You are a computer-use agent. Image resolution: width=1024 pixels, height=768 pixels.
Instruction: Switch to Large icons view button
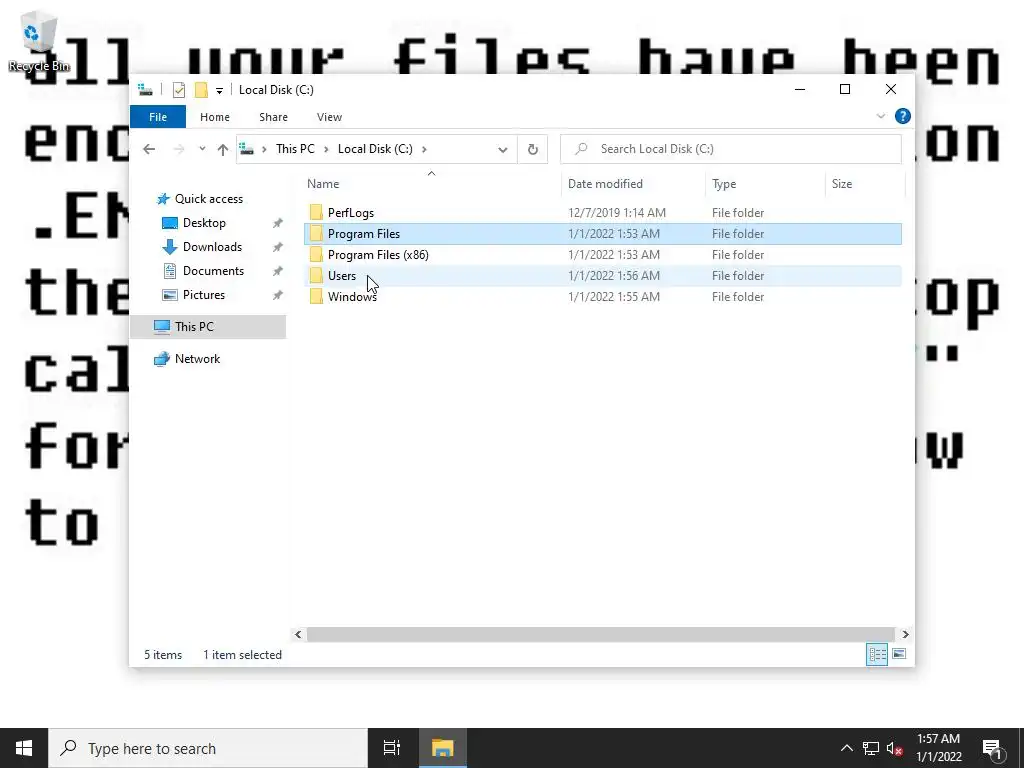pos(899,654)
